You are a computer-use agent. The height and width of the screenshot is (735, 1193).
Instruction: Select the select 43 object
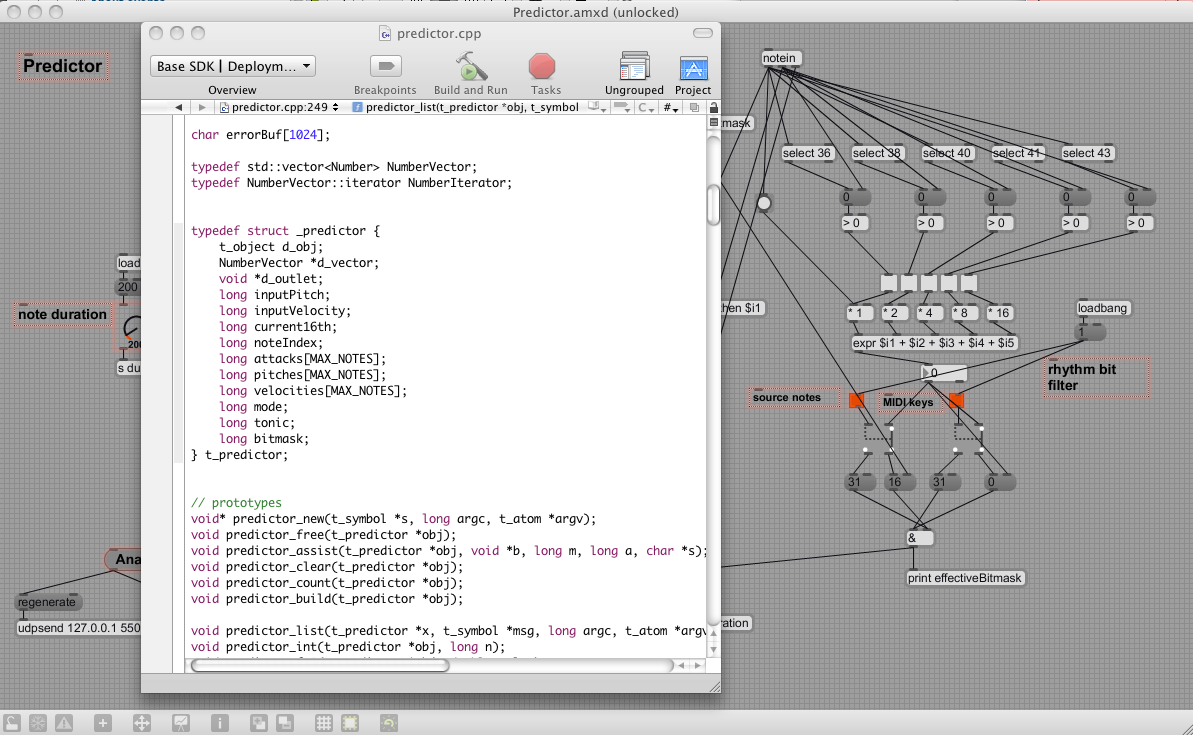1086,153
